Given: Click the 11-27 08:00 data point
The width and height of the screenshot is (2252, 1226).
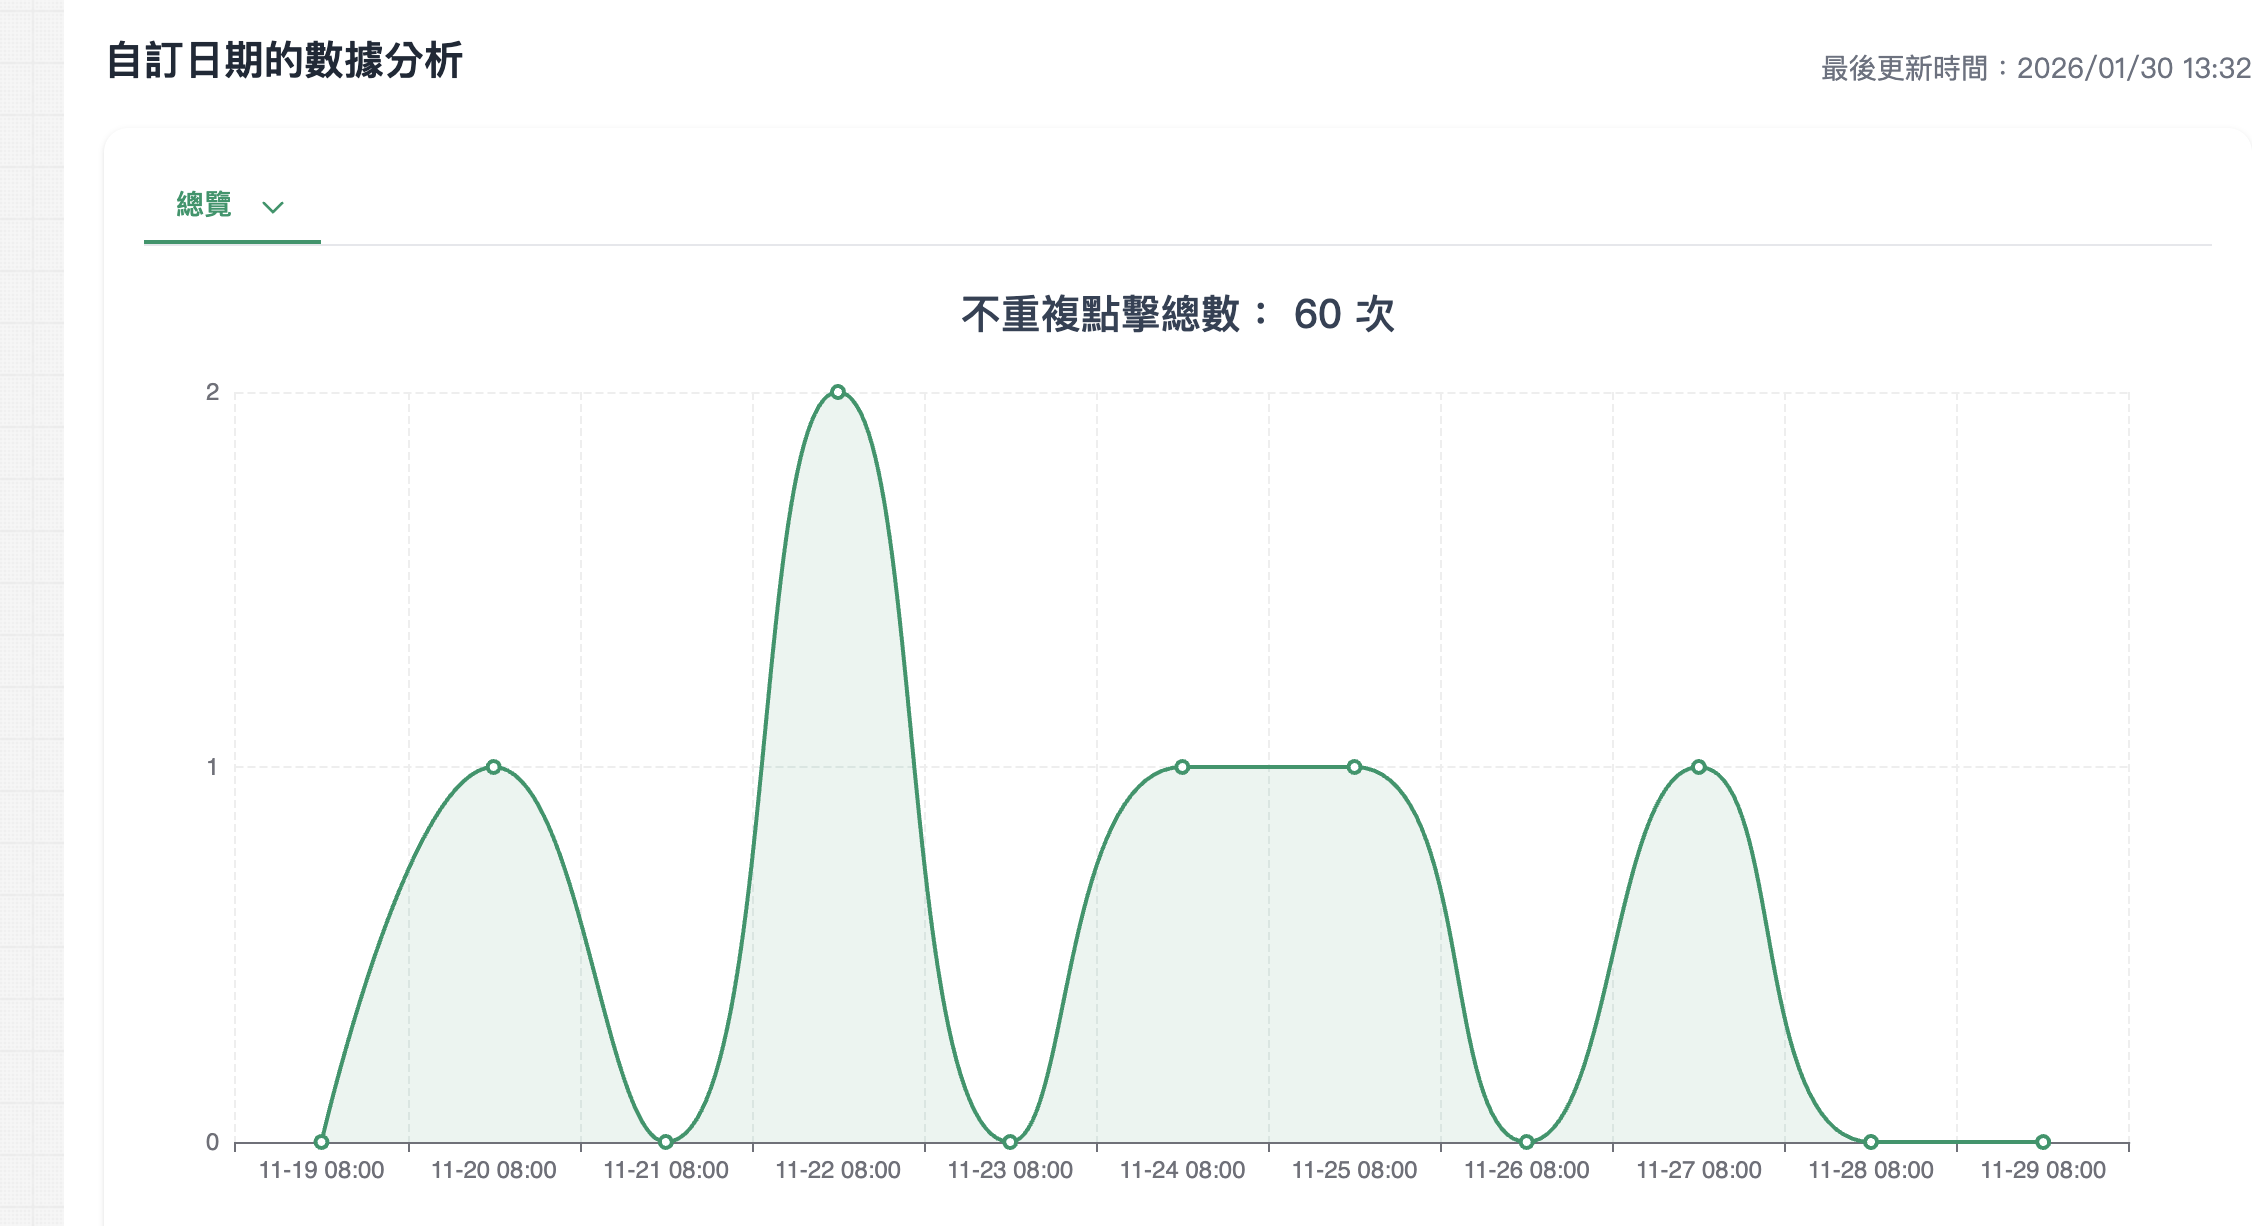Looking at the screenshot, I should [x=1698, y=767].
